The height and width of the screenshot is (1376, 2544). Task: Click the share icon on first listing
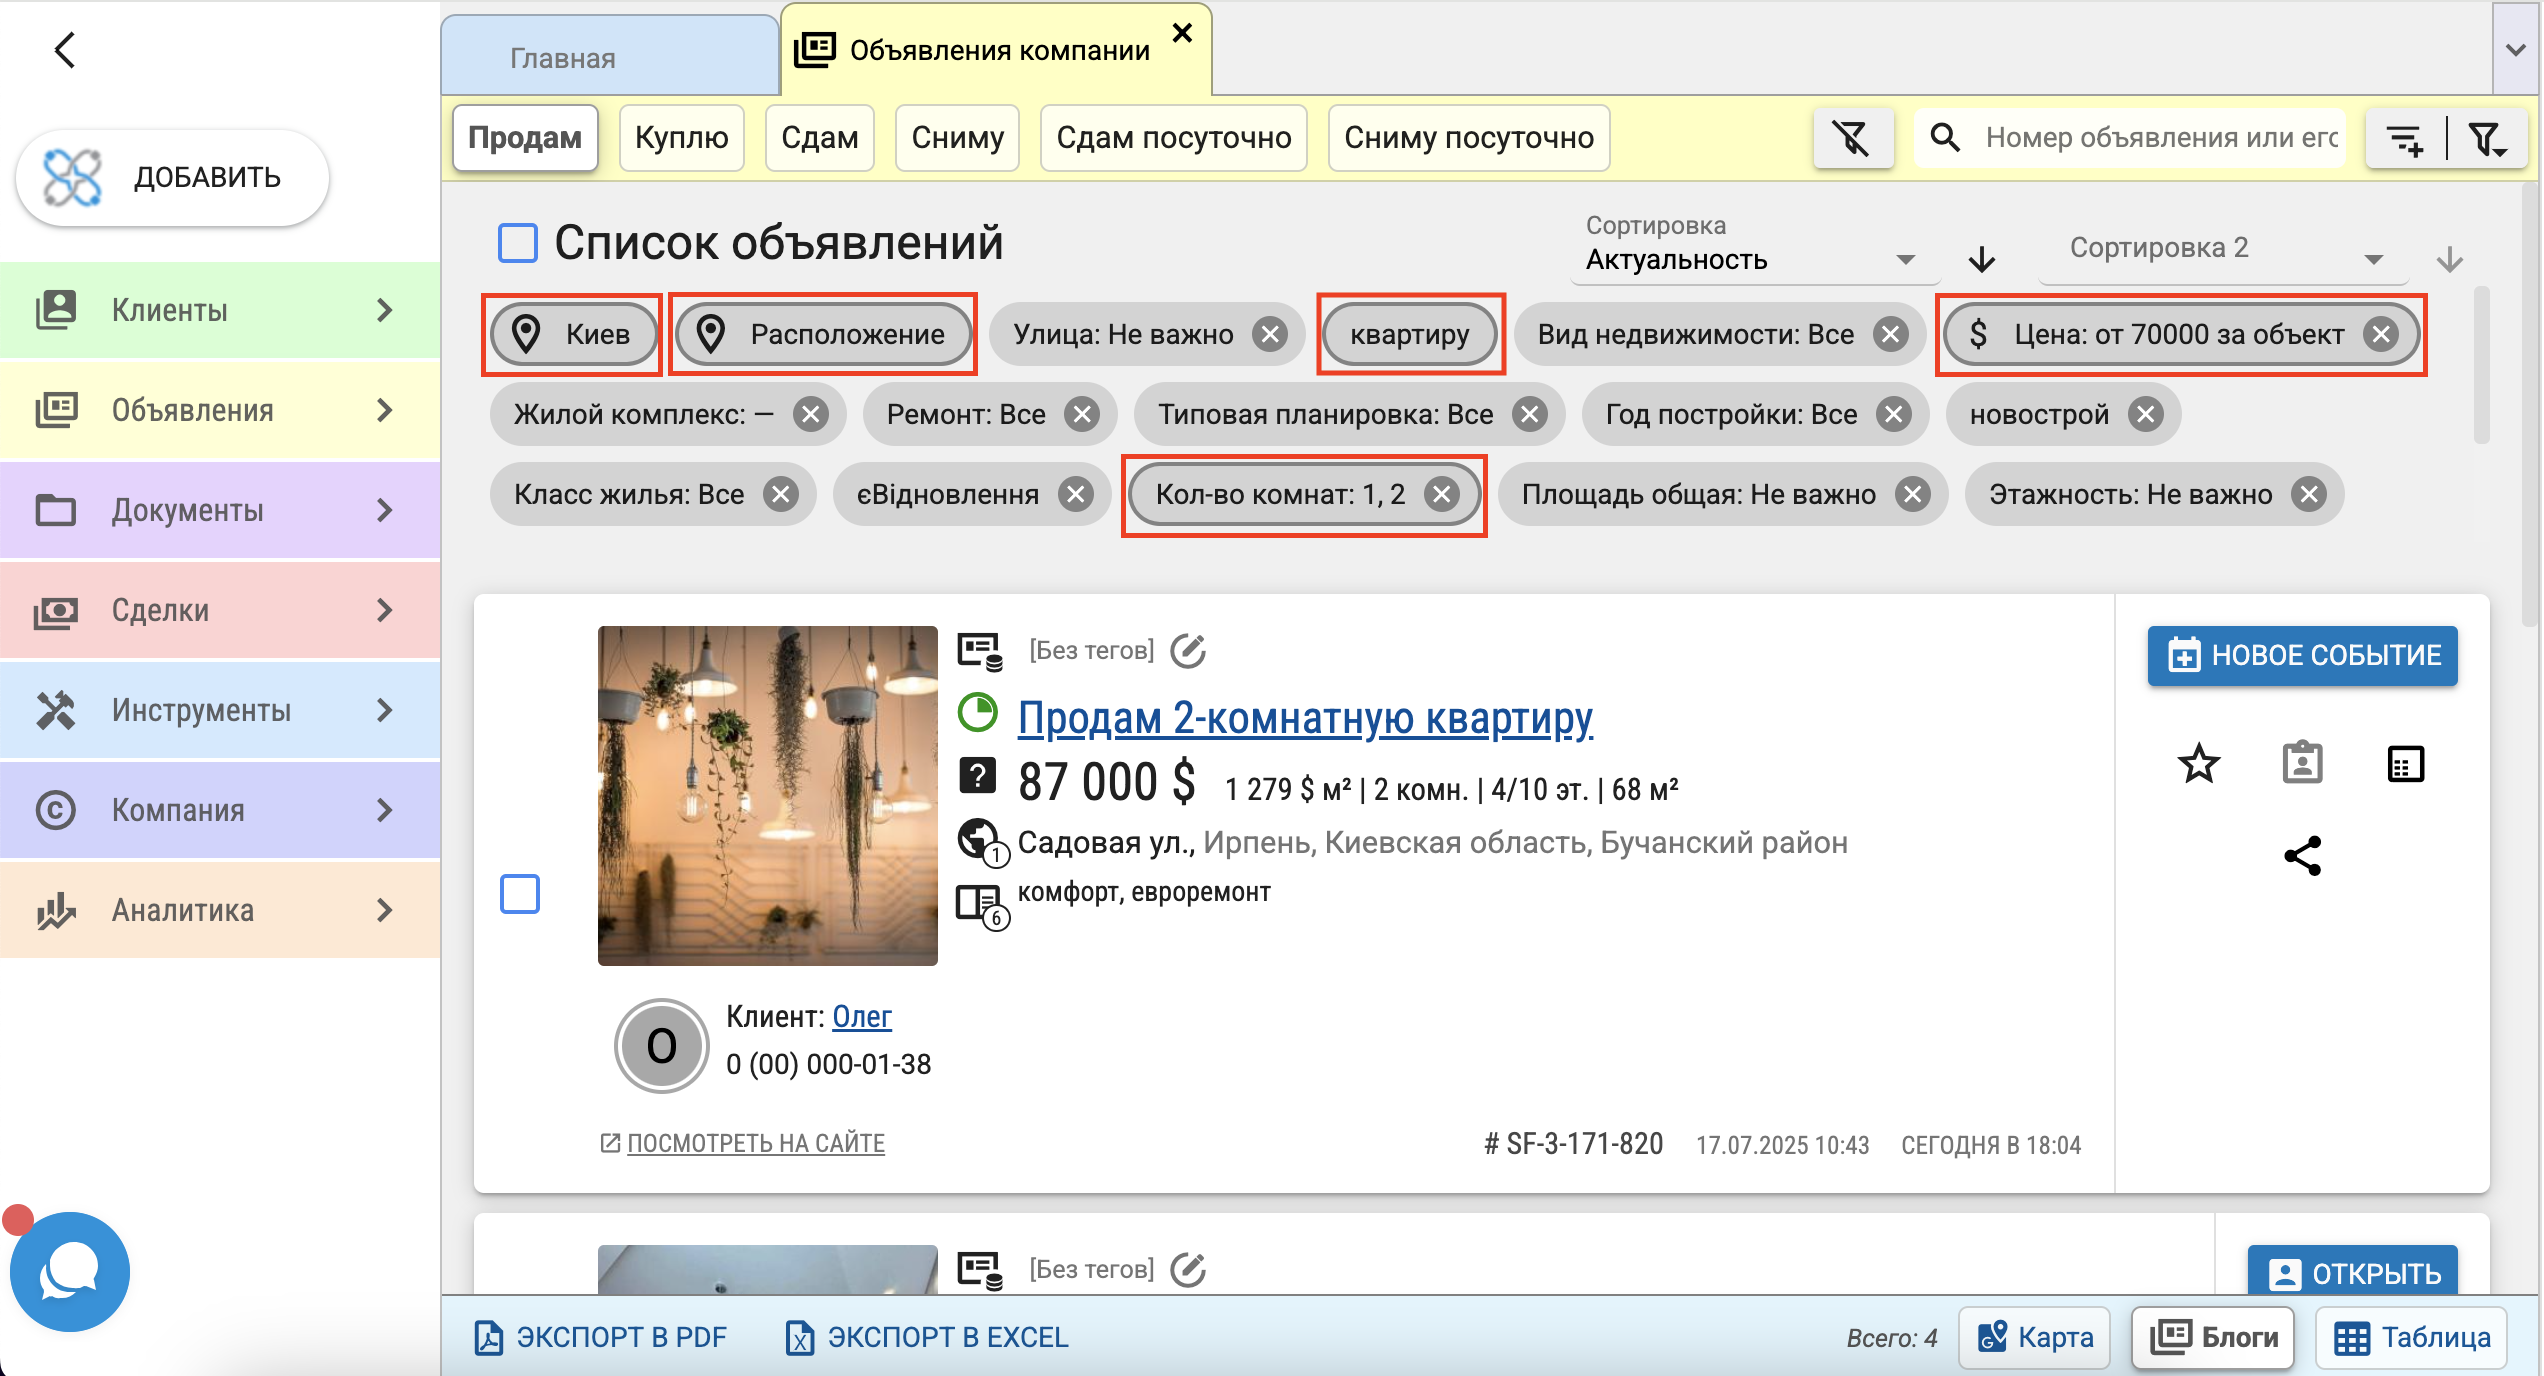coord(2302,856)
